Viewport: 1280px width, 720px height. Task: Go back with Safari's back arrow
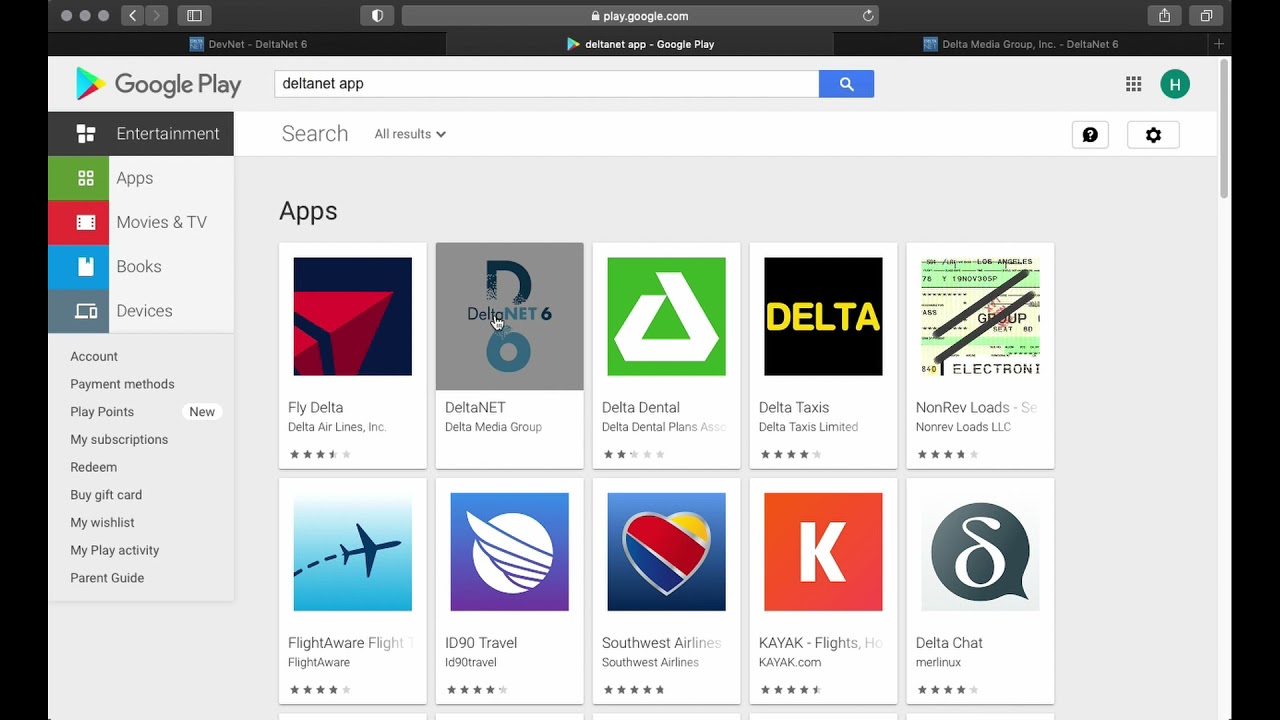click(133, 16)
